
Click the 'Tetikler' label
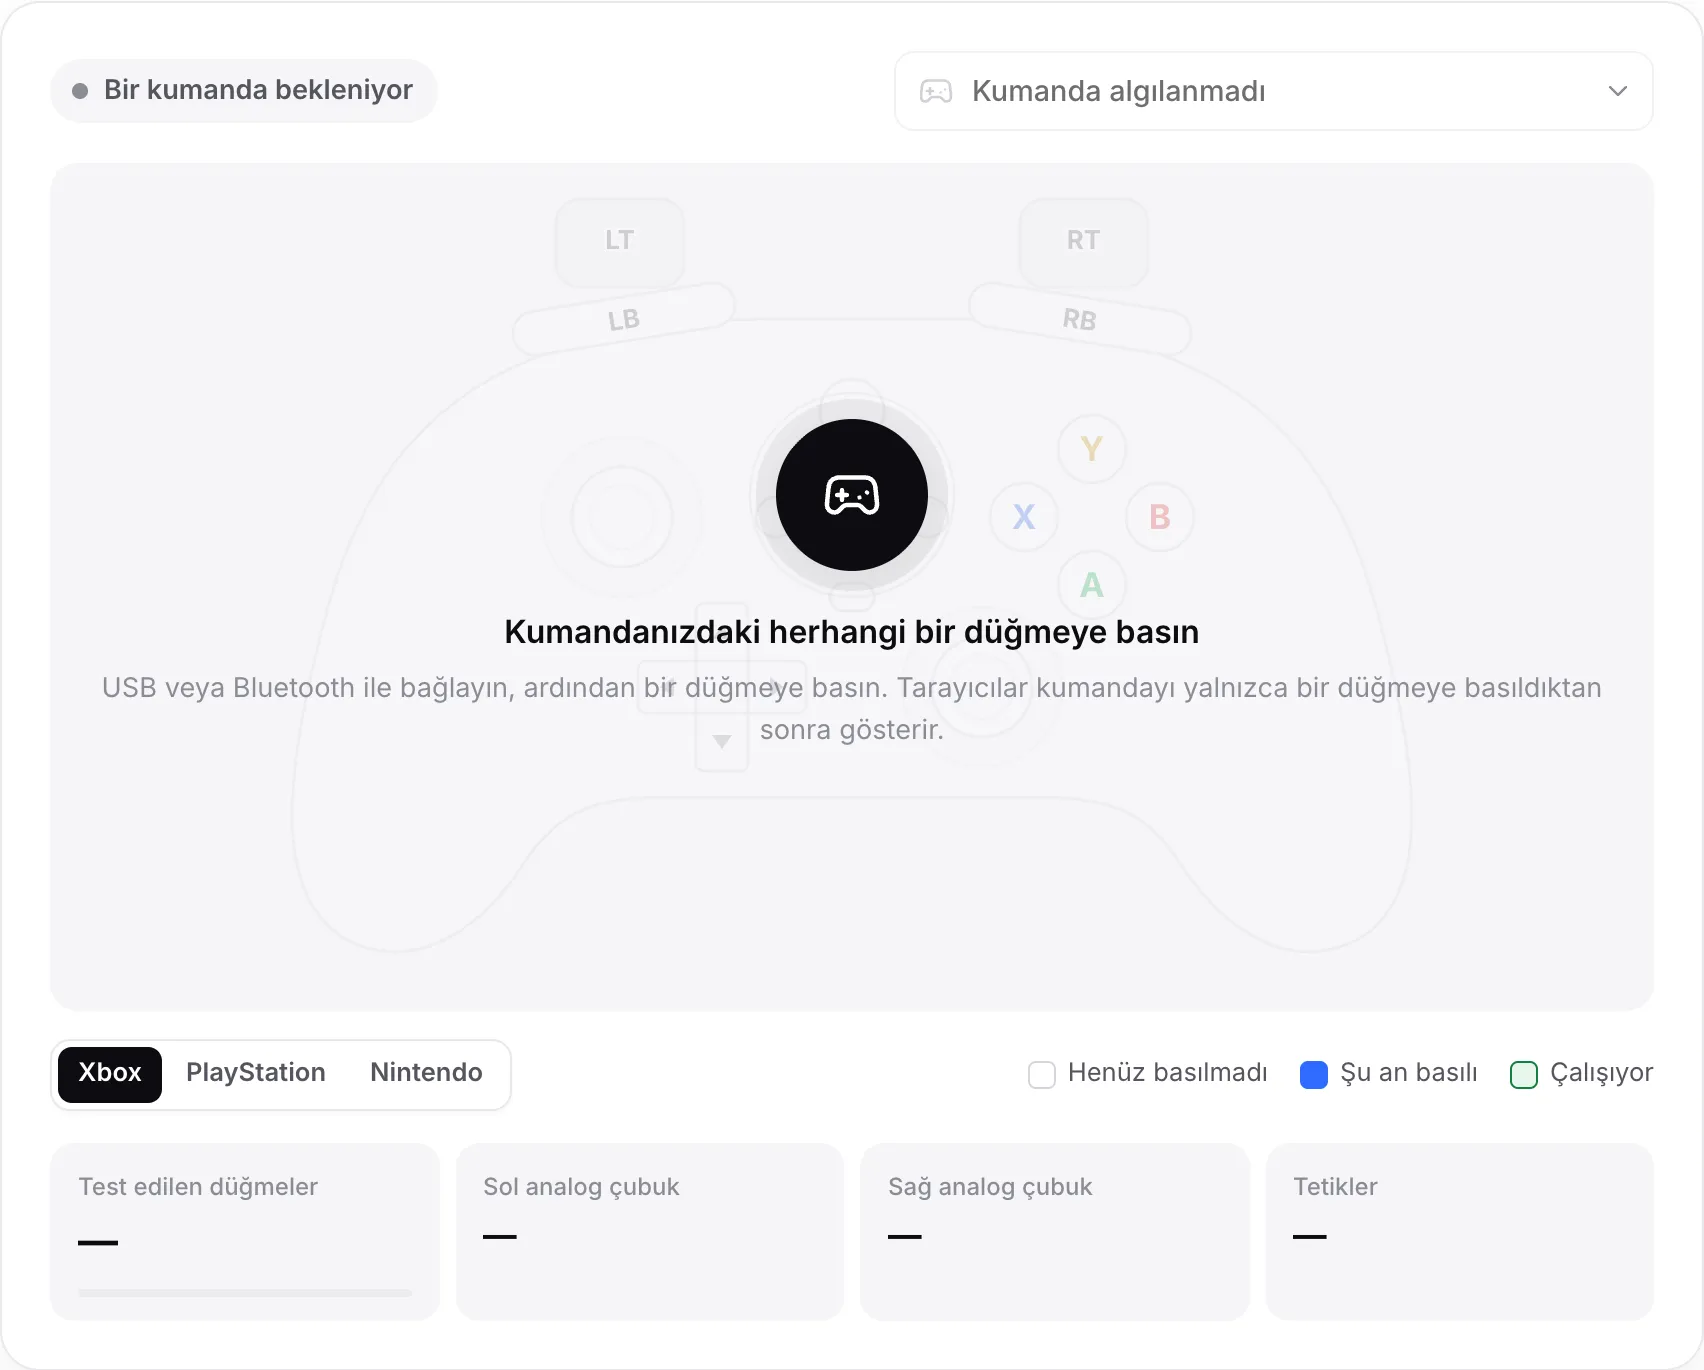pos(1335,1187)
